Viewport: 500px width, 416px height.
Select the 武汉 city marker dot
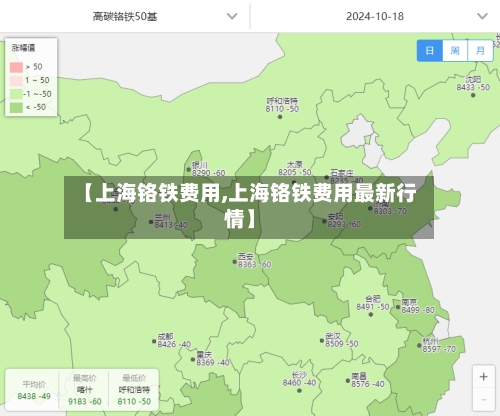[322, 341]
